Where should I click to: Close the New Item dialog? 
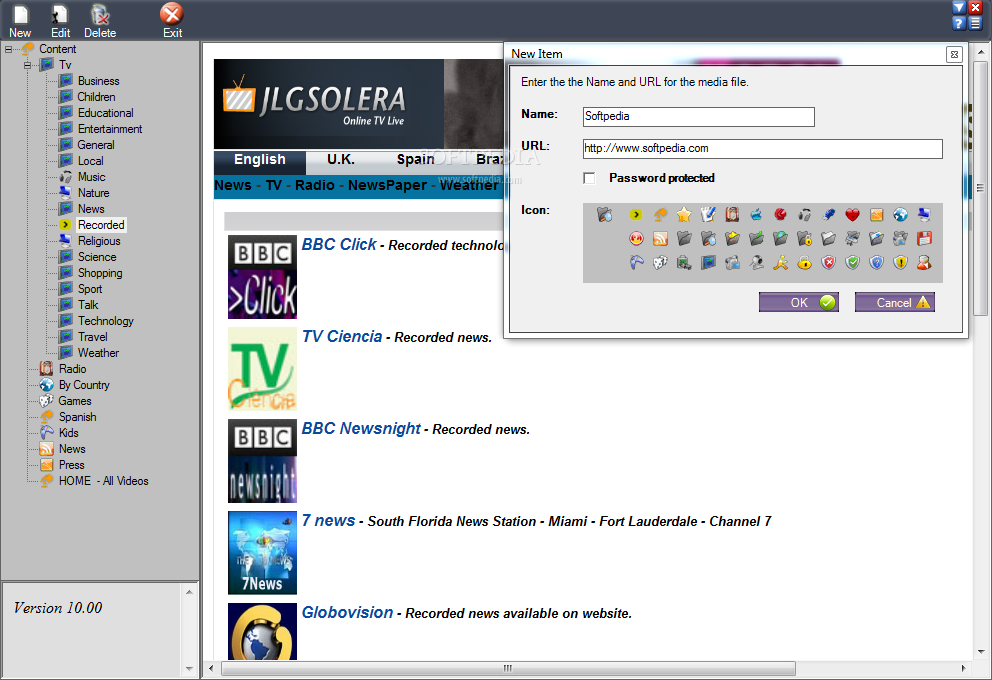[x=954, y=54]
